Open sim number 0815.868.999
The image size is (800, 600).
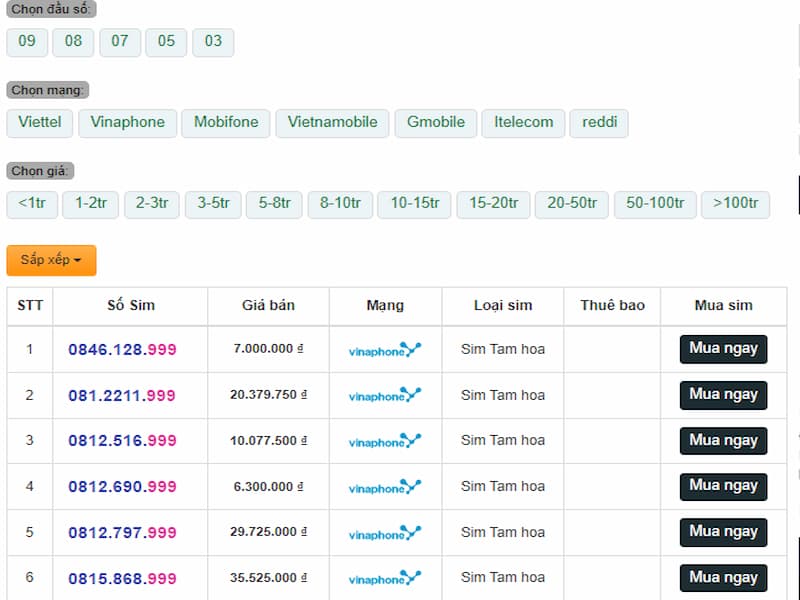click(x=122, y=579)
